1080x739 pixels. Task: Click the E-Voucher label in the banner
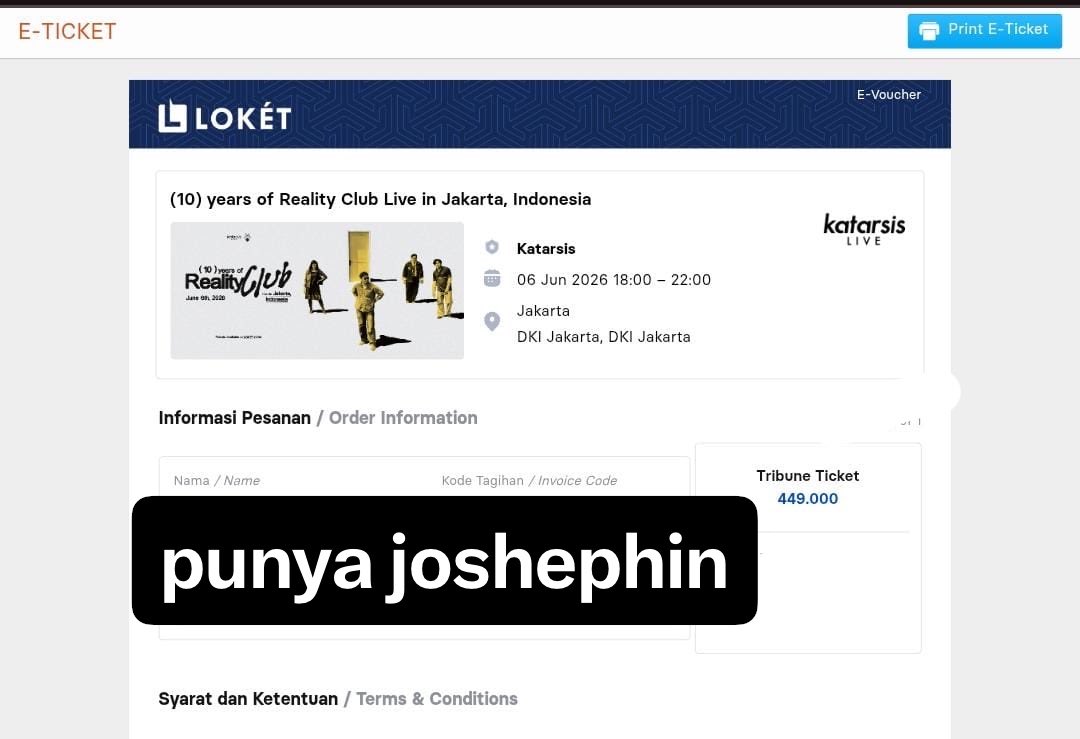pos(889,94)
